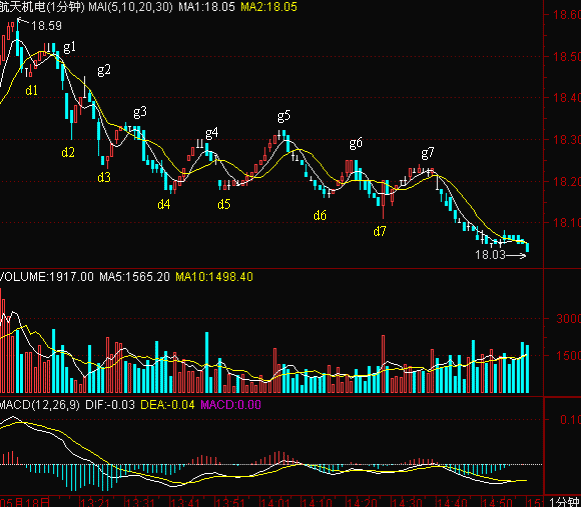Click the MA5:1565.20 volume average label

pos(135,277)
